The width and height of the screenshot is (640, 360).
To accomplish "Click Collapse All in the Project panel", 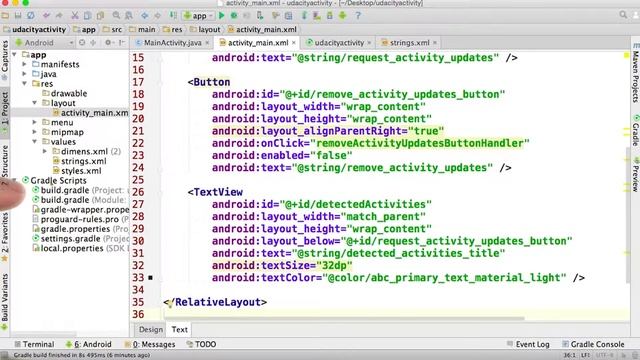I will (x=93, y=42).
